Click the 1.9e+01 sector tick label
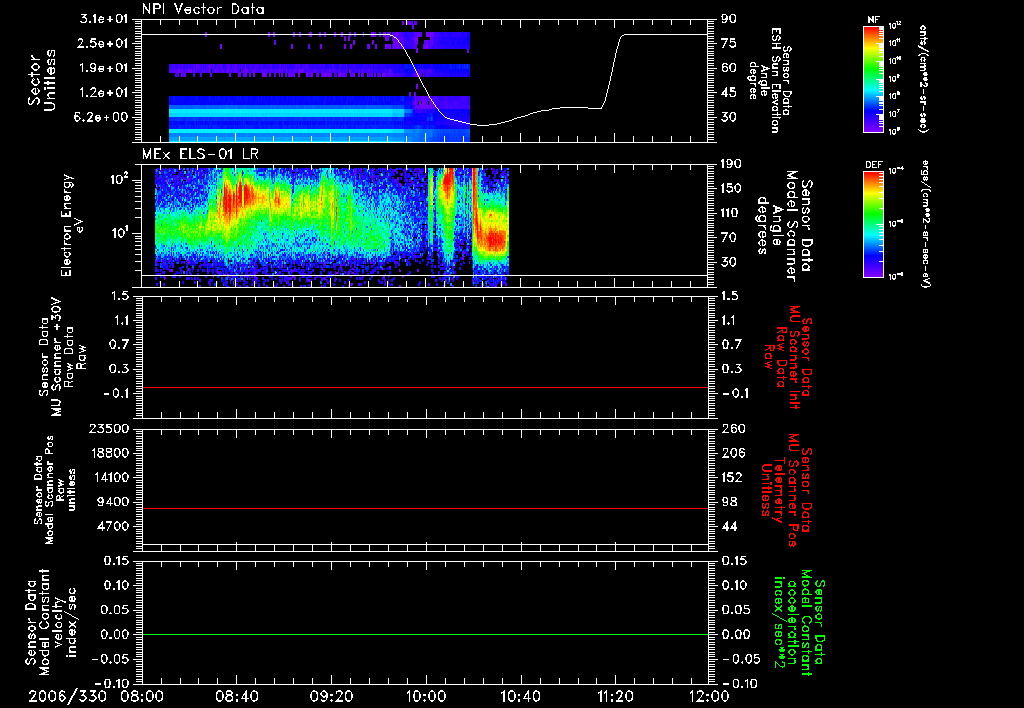Image resolution: width=1024 pixels, height=708 pixels. [x=104, y=68]
